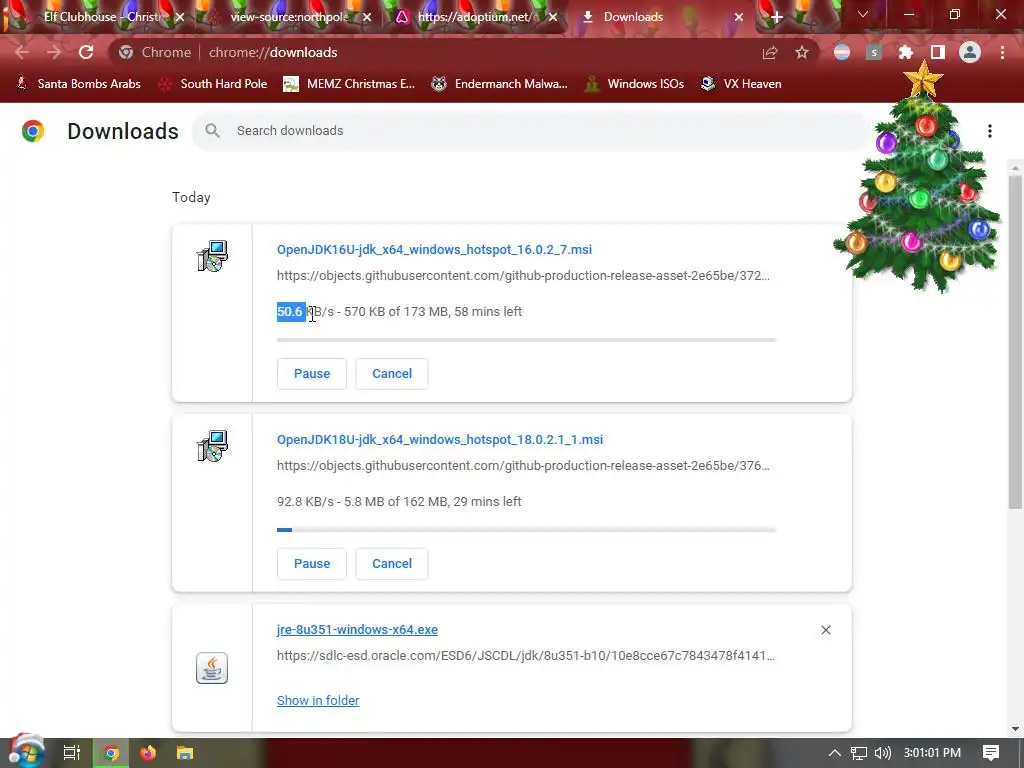1024x768 pixels.
Task: Click the OpenJDK18U source URL text
Action: point(523,466)
